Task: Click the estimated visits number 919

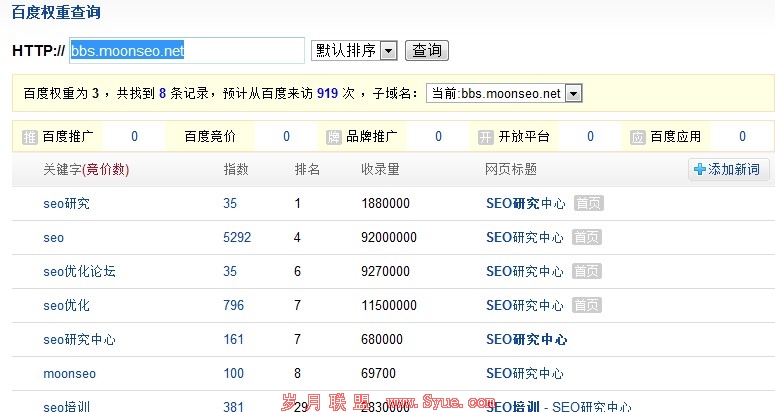Action: point(327,93)
